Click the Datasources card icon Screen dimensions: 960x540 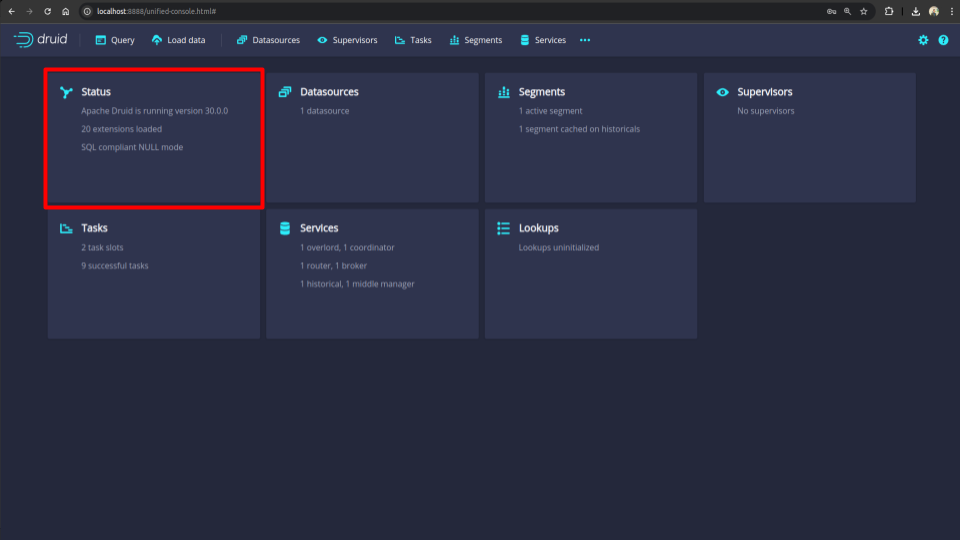tap(285, 92)
